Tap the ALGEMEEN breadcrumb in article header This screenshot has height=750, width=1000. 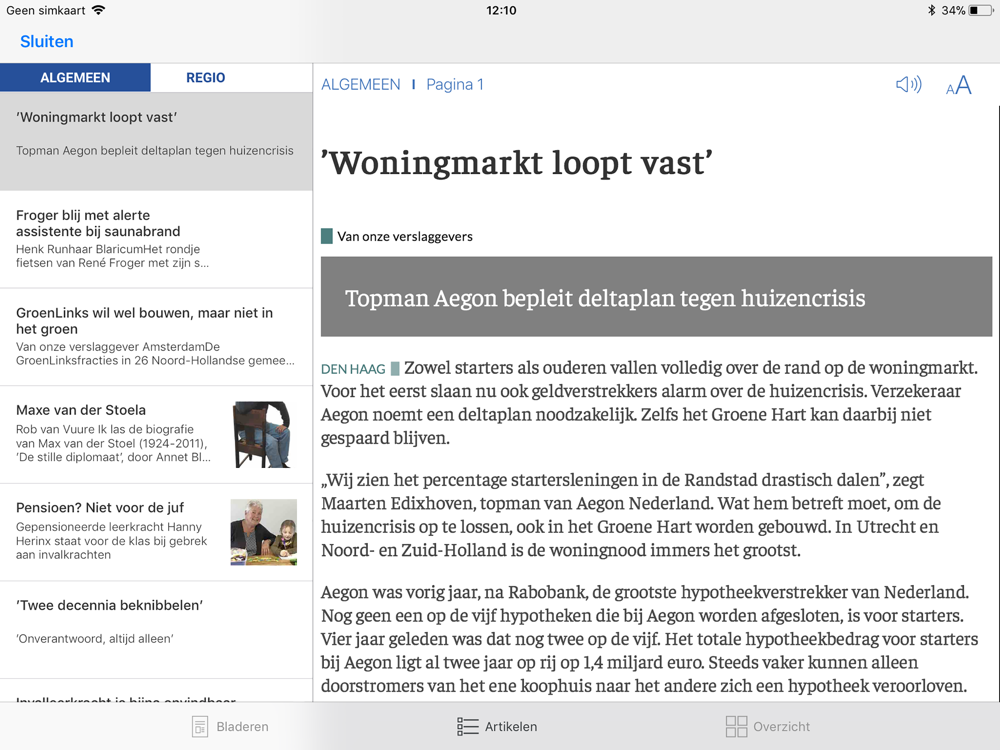(x=360, y=85)
